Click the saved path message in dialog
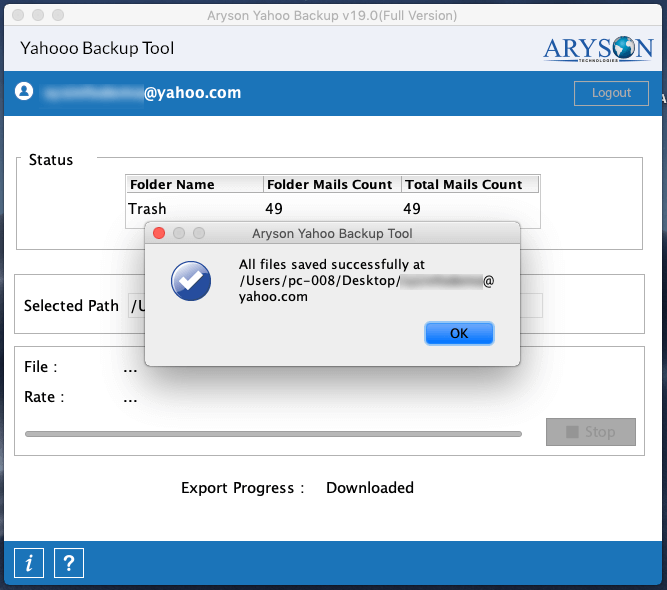 pyautogui.click(x=366, y=280)
